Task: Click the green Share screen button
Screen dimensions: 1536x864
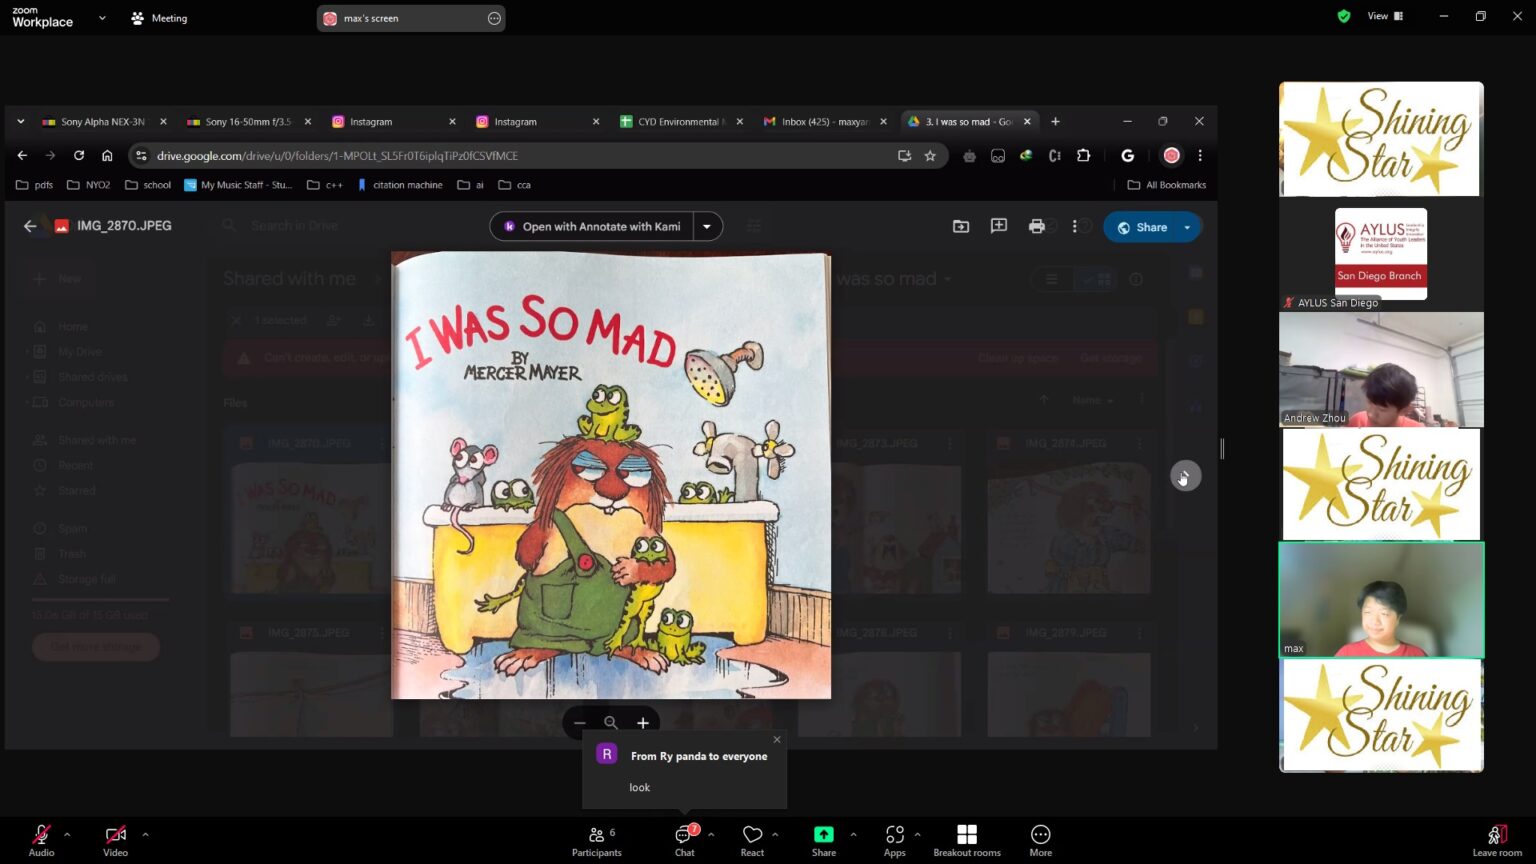Action: (x=824, y=840)
